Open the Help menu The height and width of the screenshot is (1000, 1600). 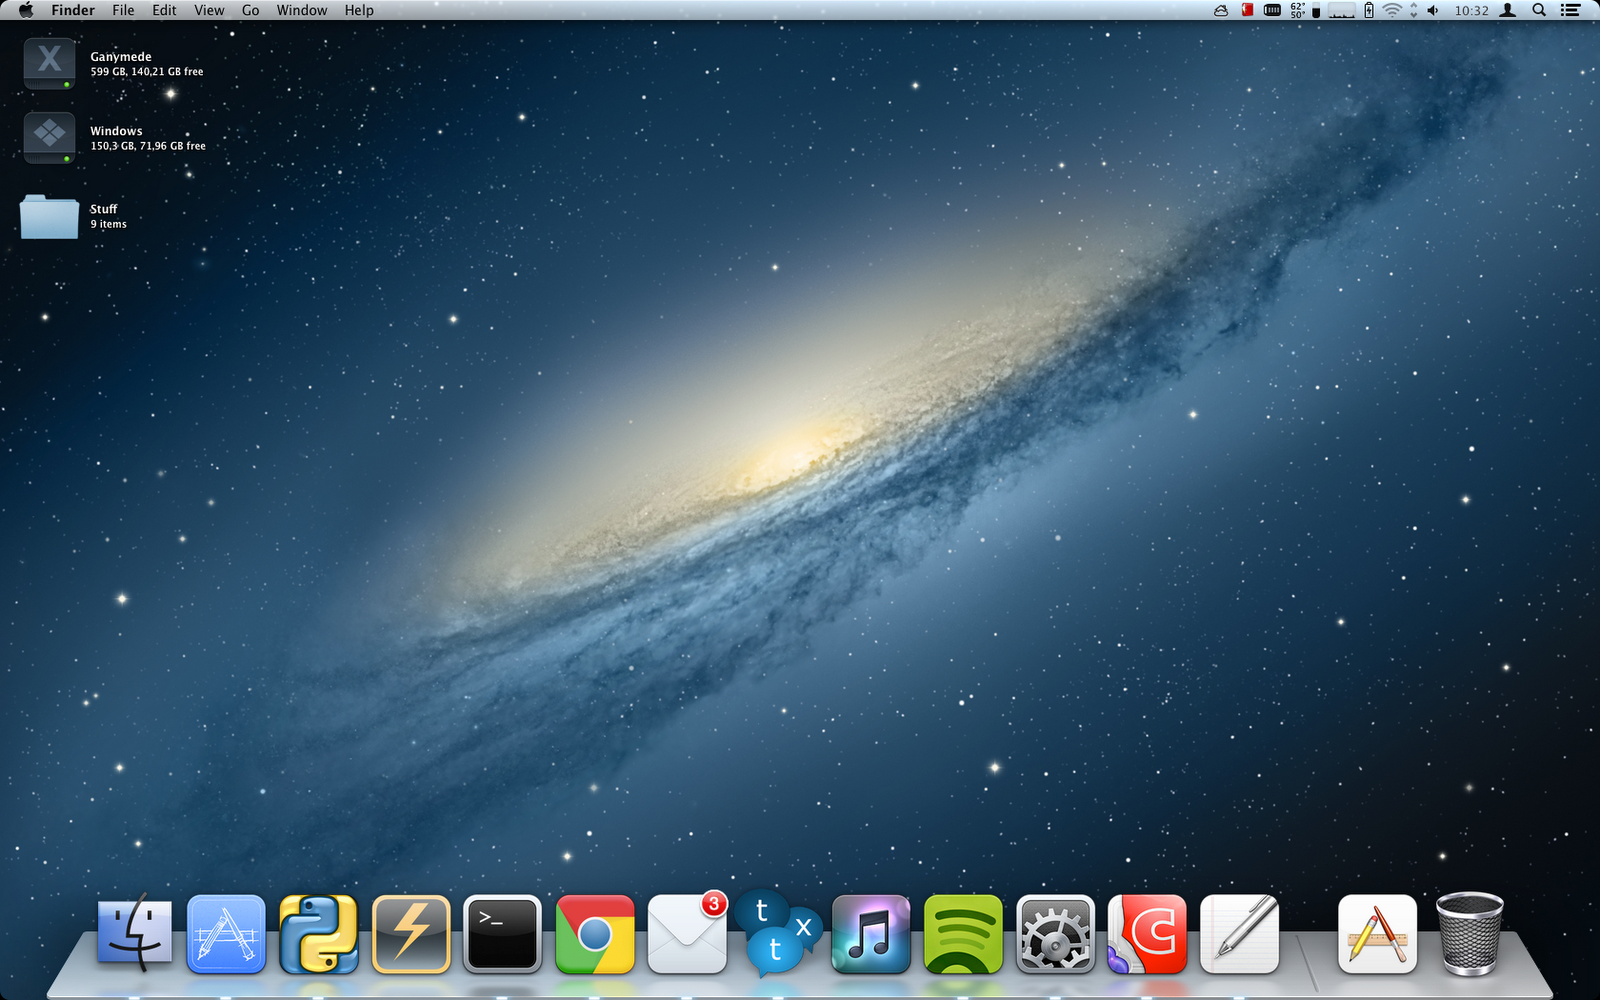click(359, 10)
